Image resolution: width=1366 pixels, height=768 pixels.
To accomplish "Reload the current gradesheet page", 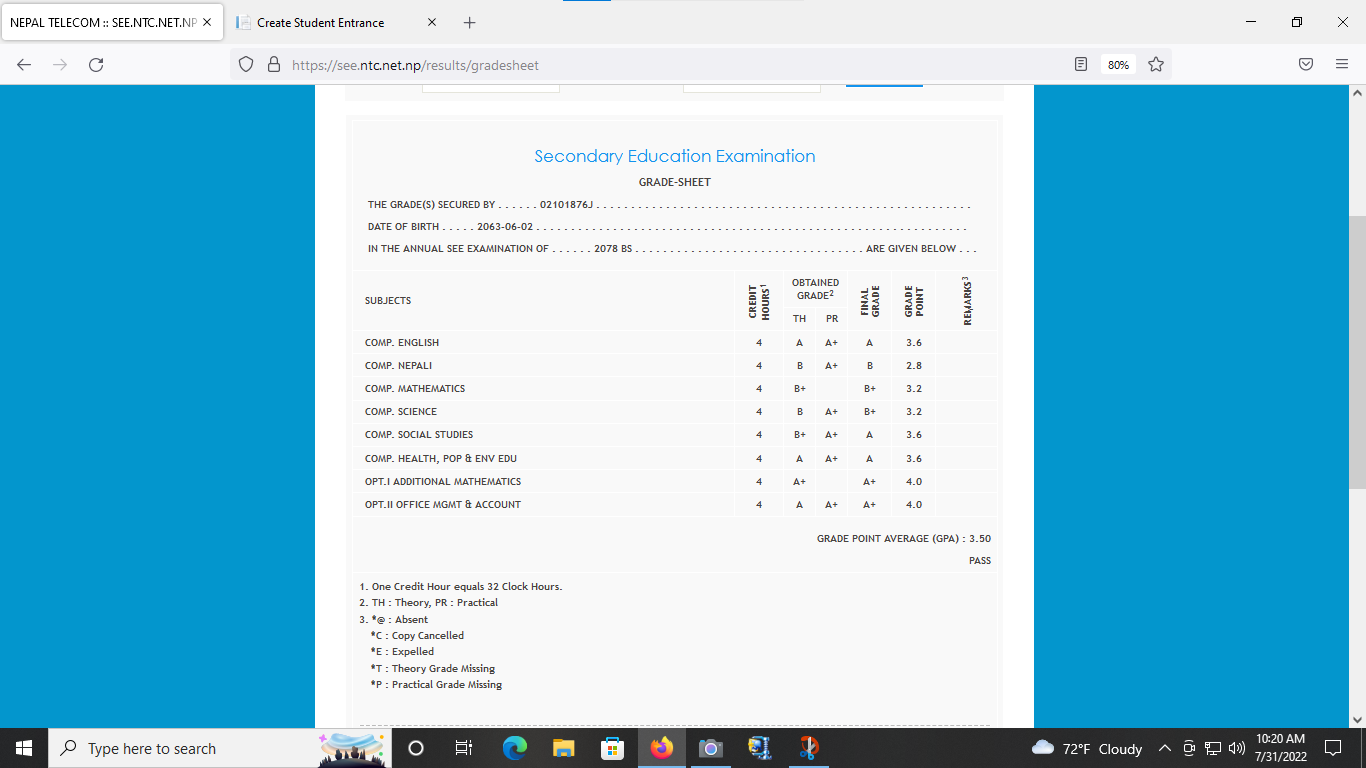I will pos(96,64).
